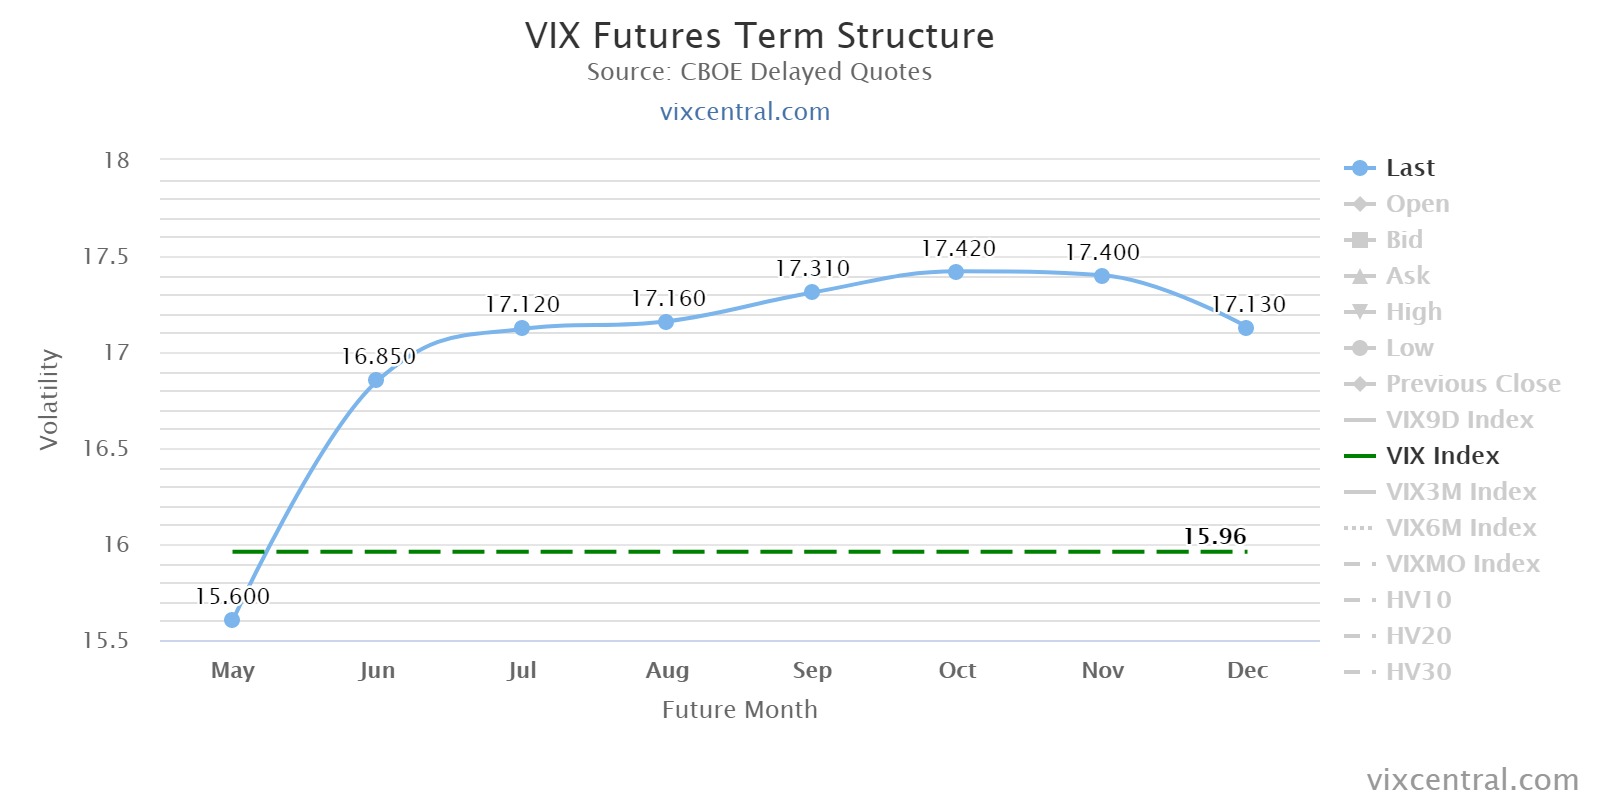The image size is (1600, 800).
Task: Click the Open series diamond legend icon
Action: tap(1359, 204)
